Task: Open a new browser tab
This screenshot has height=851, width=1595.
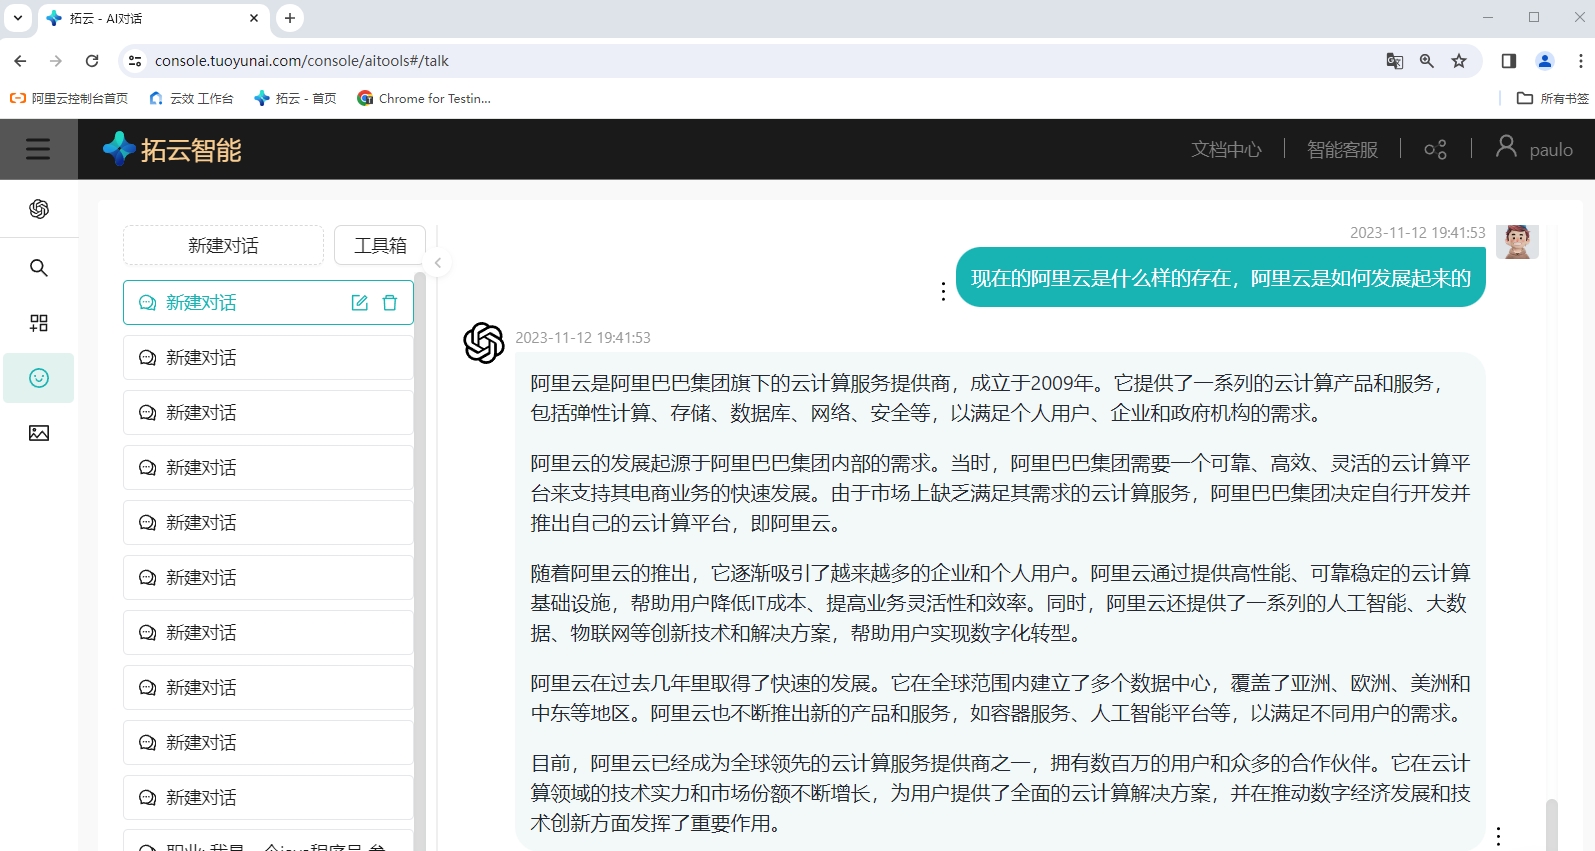Action: pyautogui.click(x=289, y=18)
